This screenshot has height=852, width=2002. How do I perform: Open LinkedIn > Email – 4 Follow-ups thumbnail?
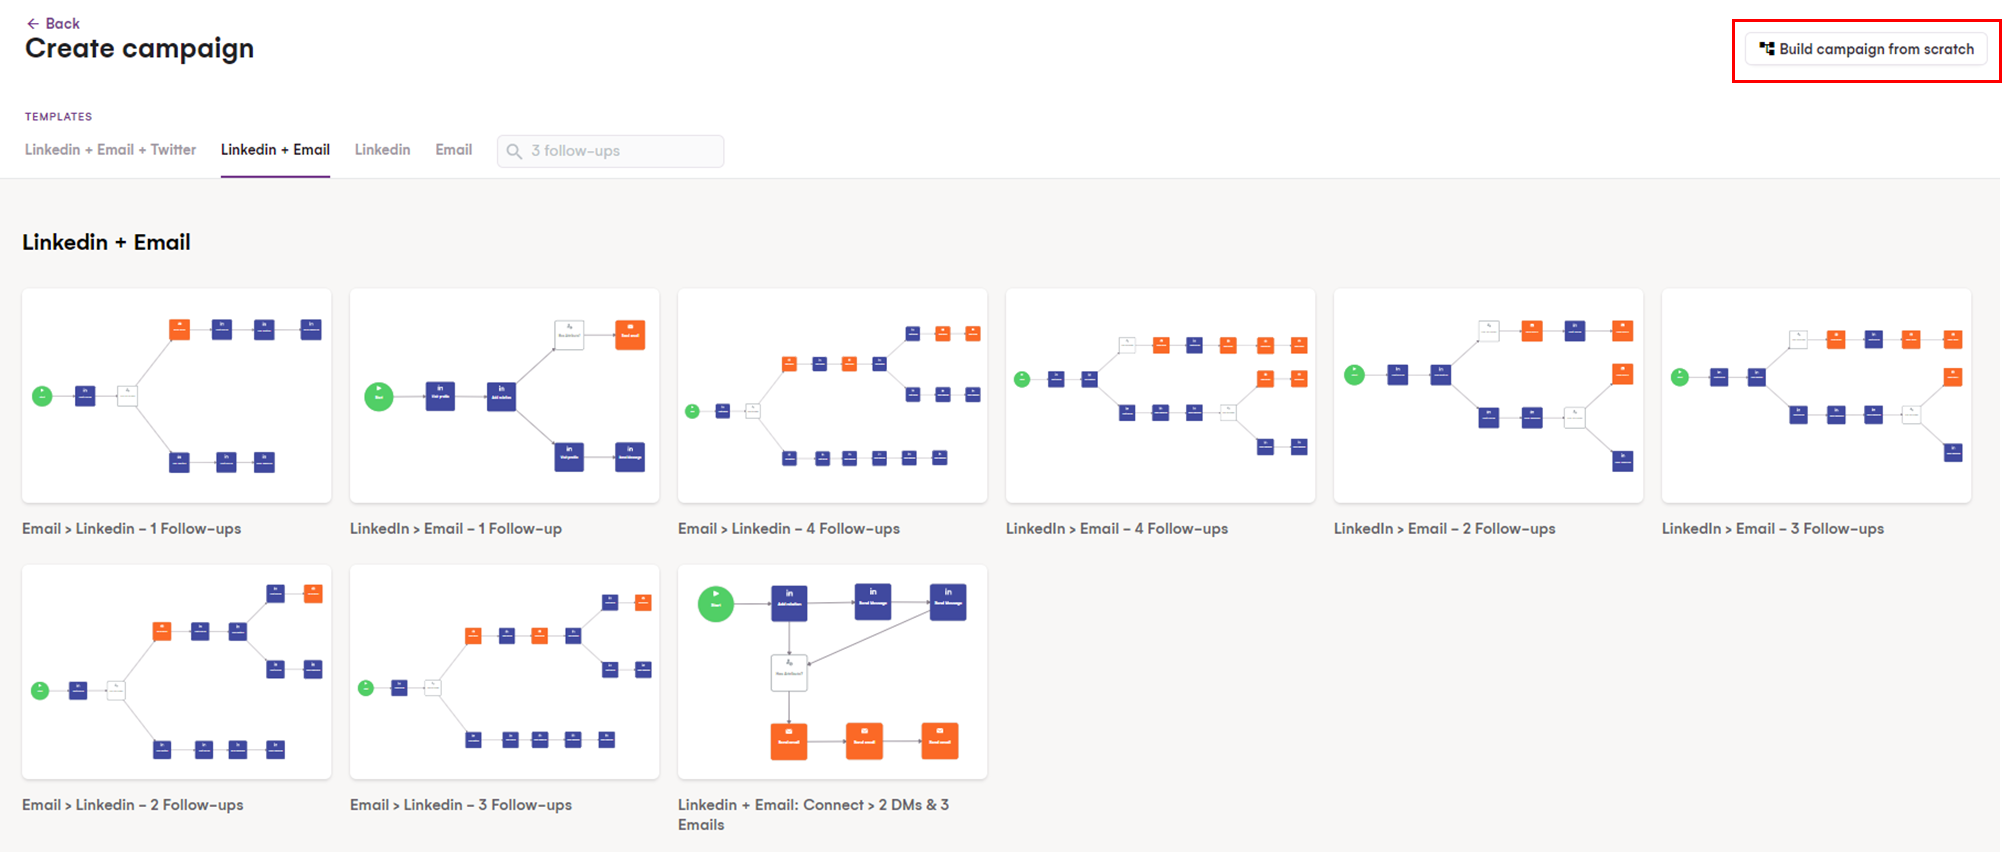[x=1161, y=396]
